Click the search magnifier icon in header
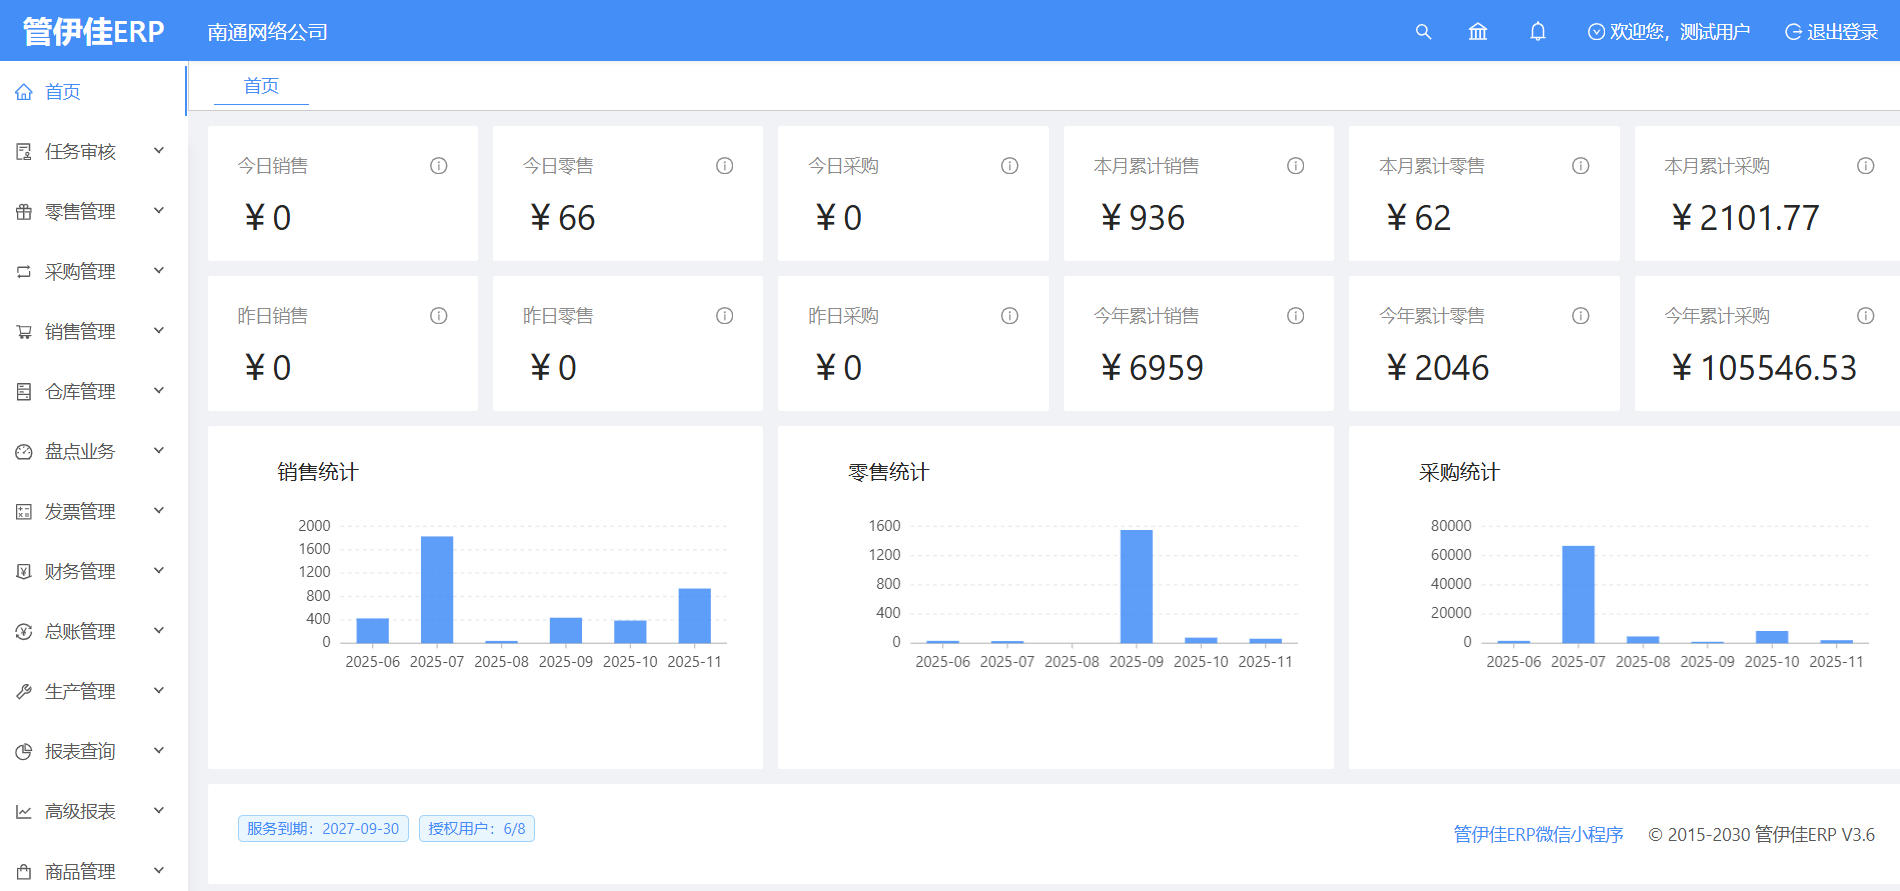 tap(1423, 32)
